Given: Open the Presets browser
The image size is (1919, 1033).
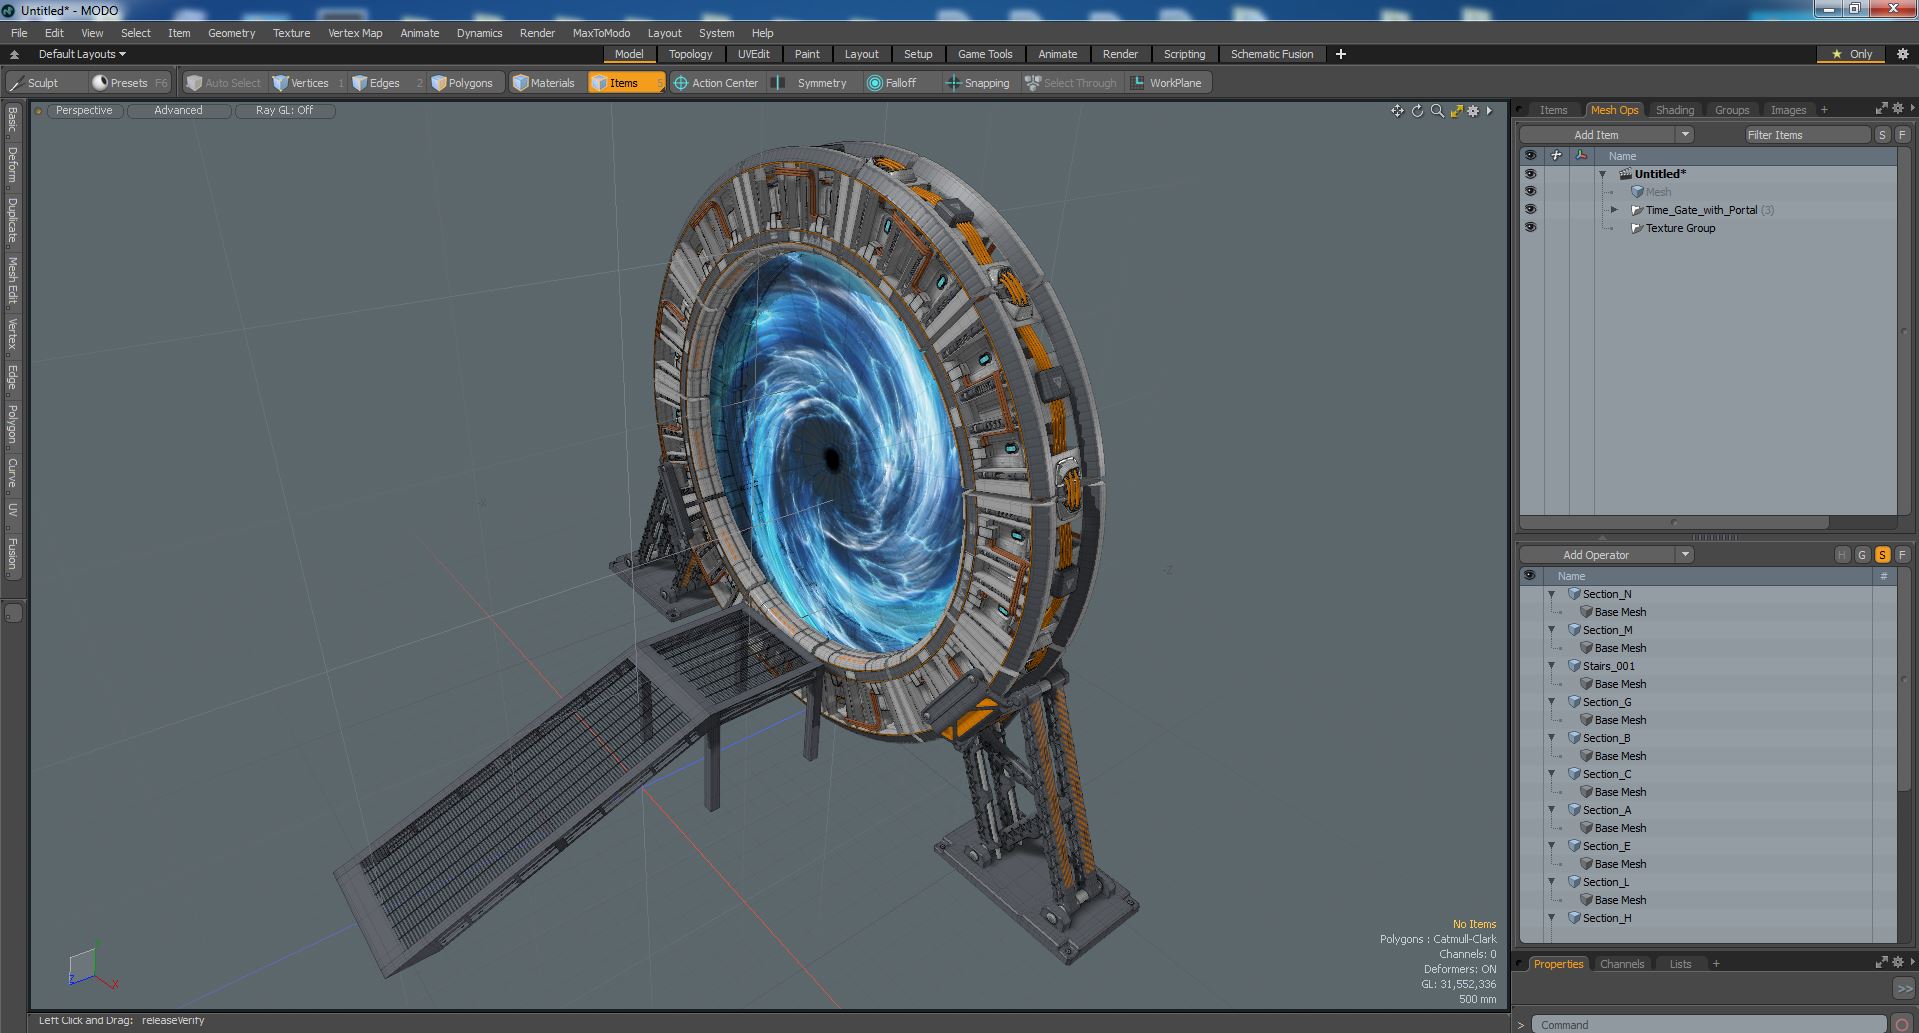Looking at the screenshot, I should (x=129, y=83).
